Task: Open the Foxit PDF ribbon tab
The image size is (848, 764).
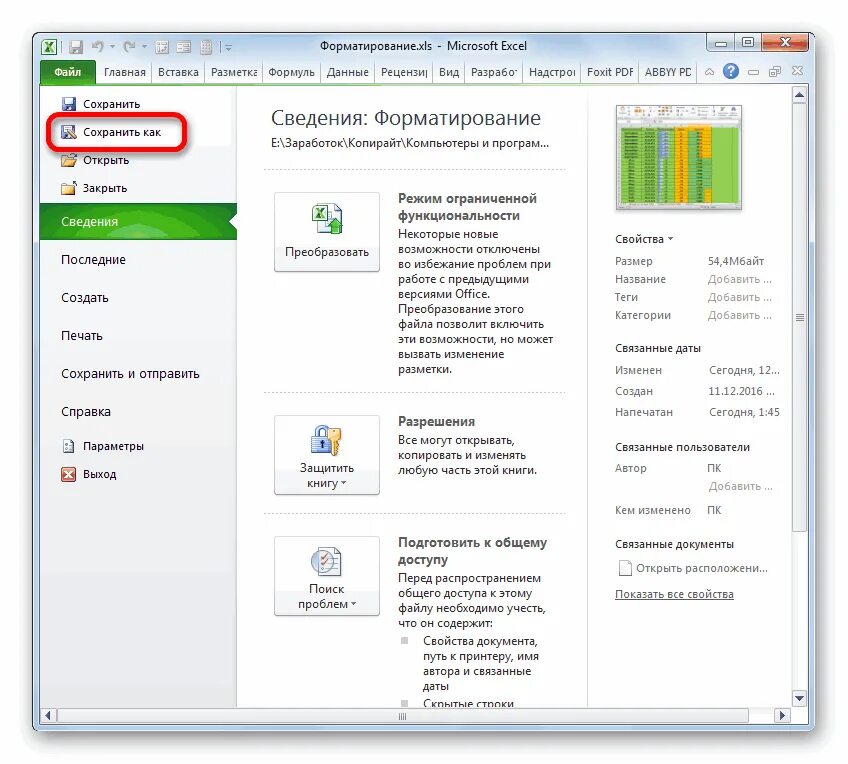Action: coord(610,72)
